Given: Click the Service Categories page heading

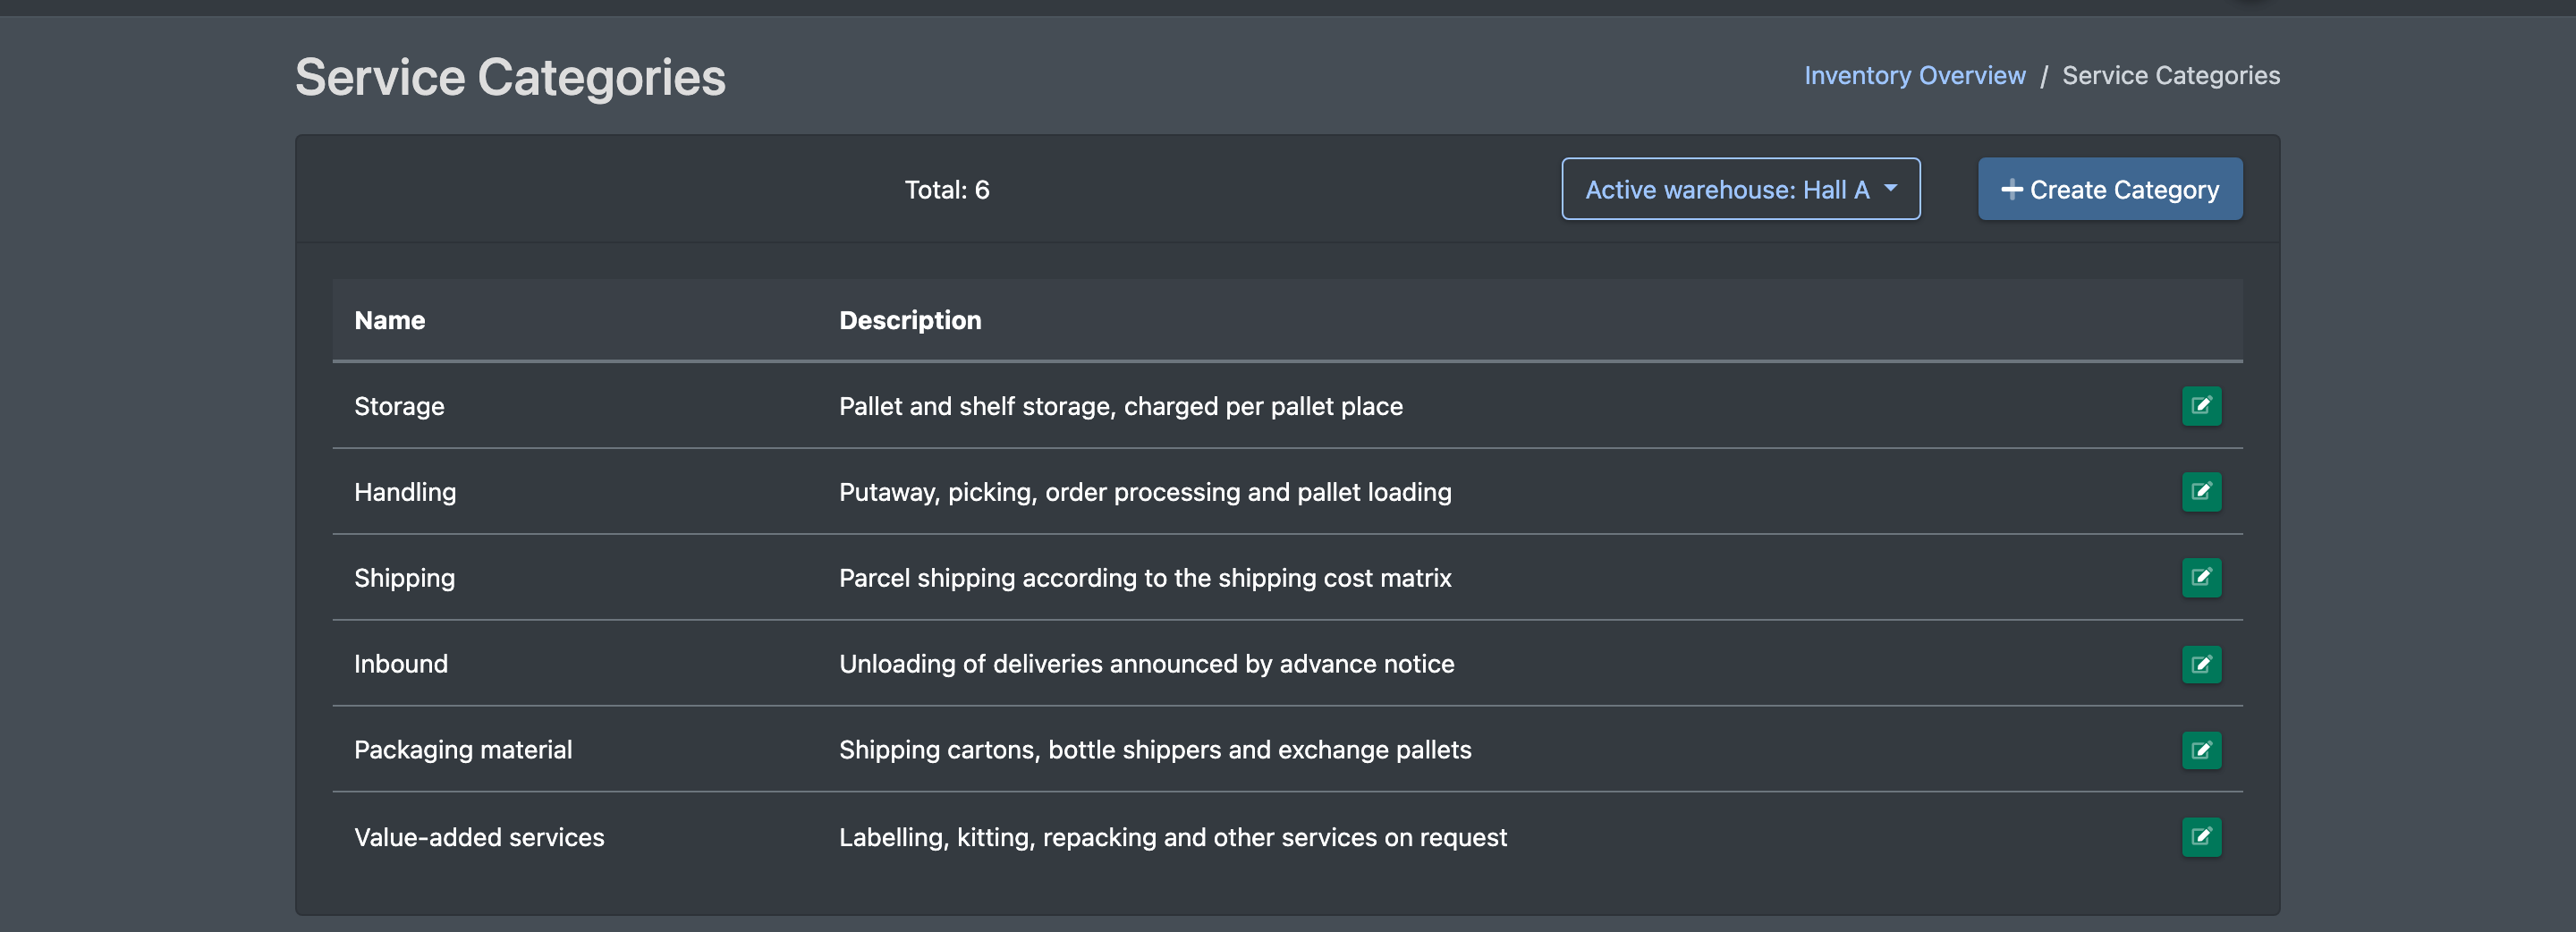Looking at the screenshot, I should click(x=510, y=77).
